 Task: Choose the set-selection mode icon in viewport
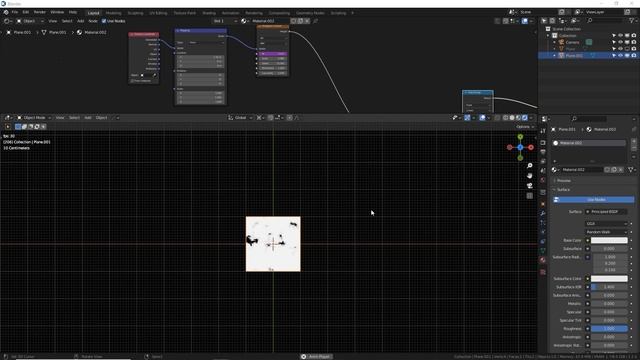coord(18,127)
